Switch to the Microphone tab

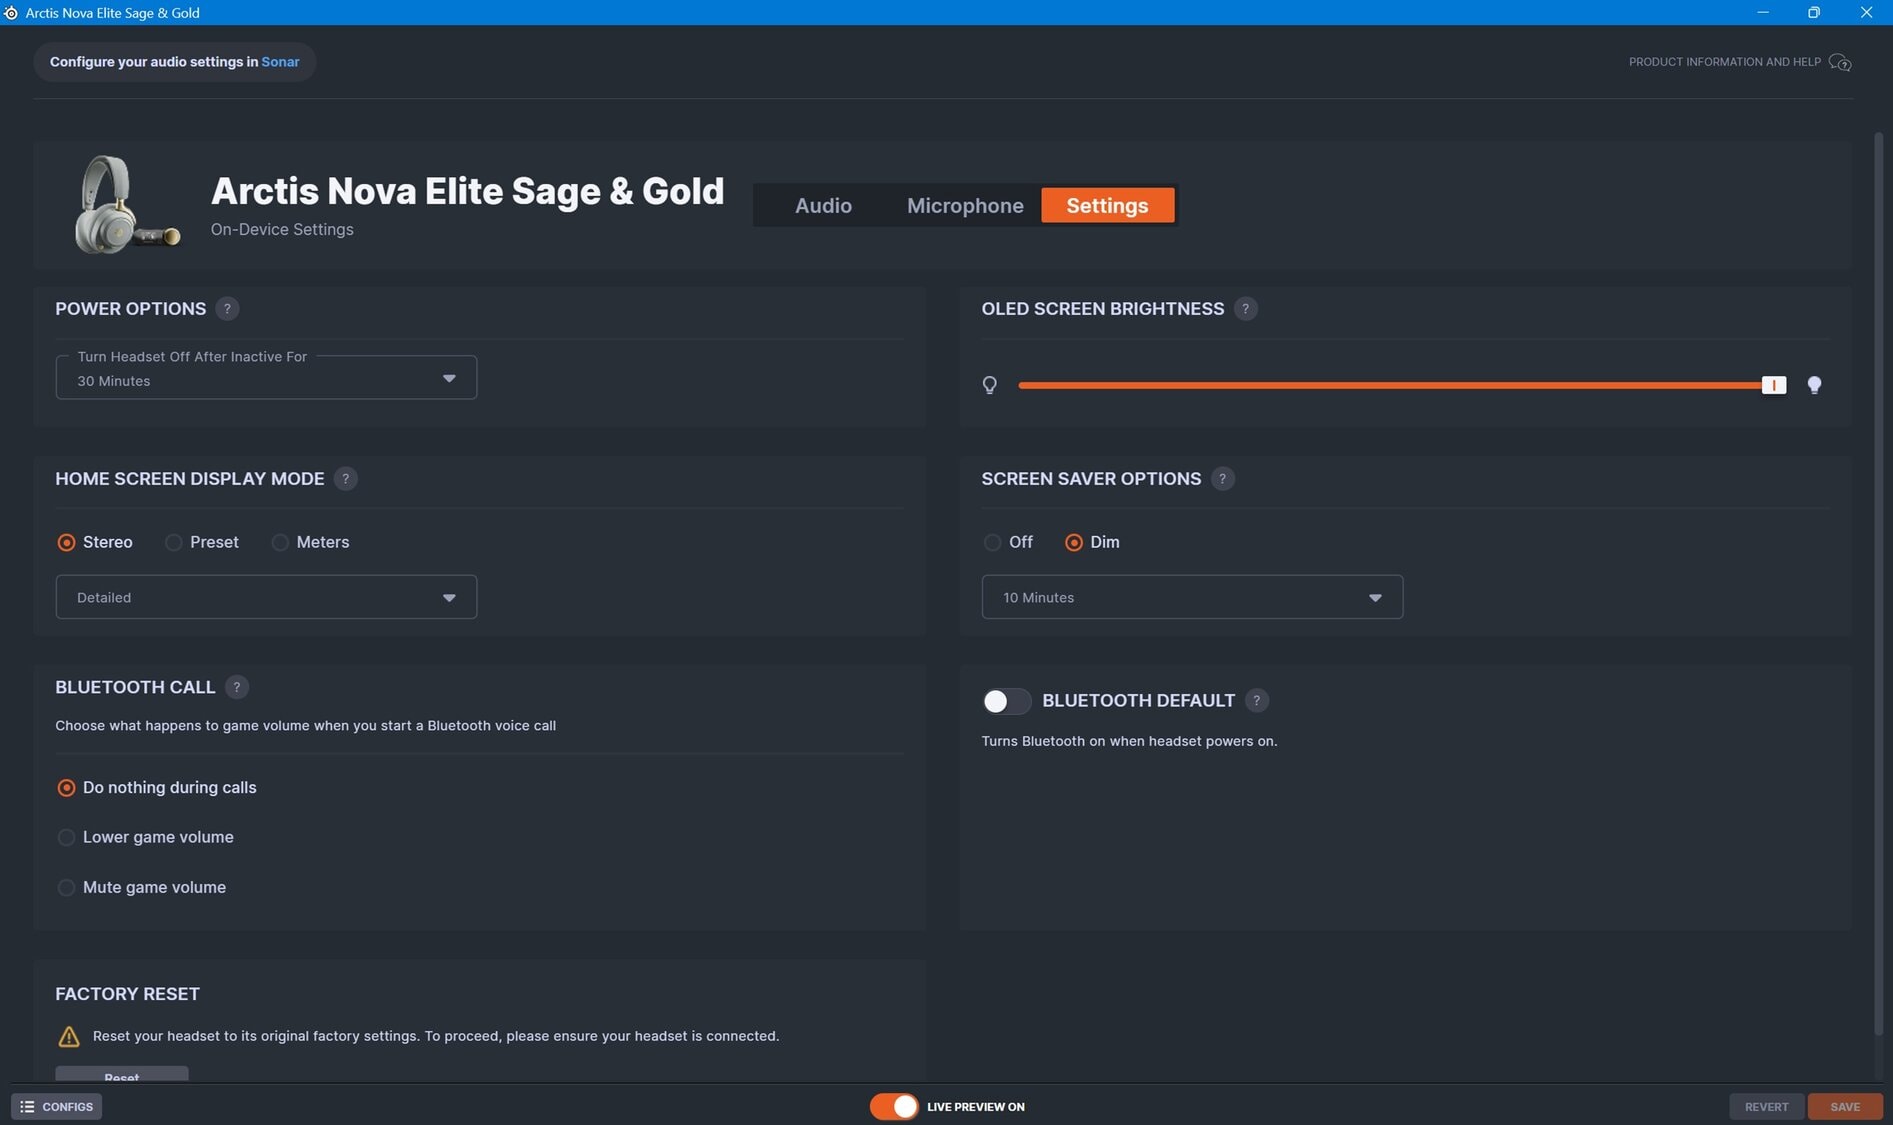(965, 206)
